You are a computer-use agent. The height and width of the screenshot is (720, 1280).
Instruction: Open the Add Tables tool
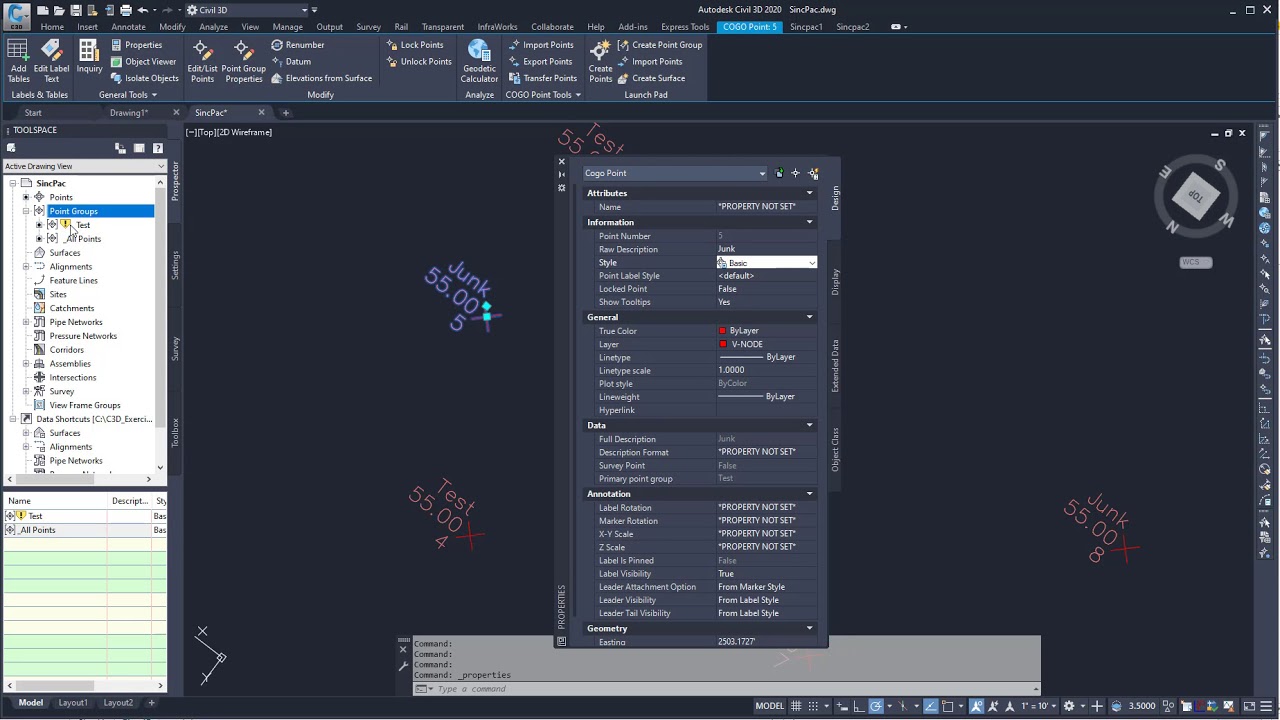tap(18, 60)
